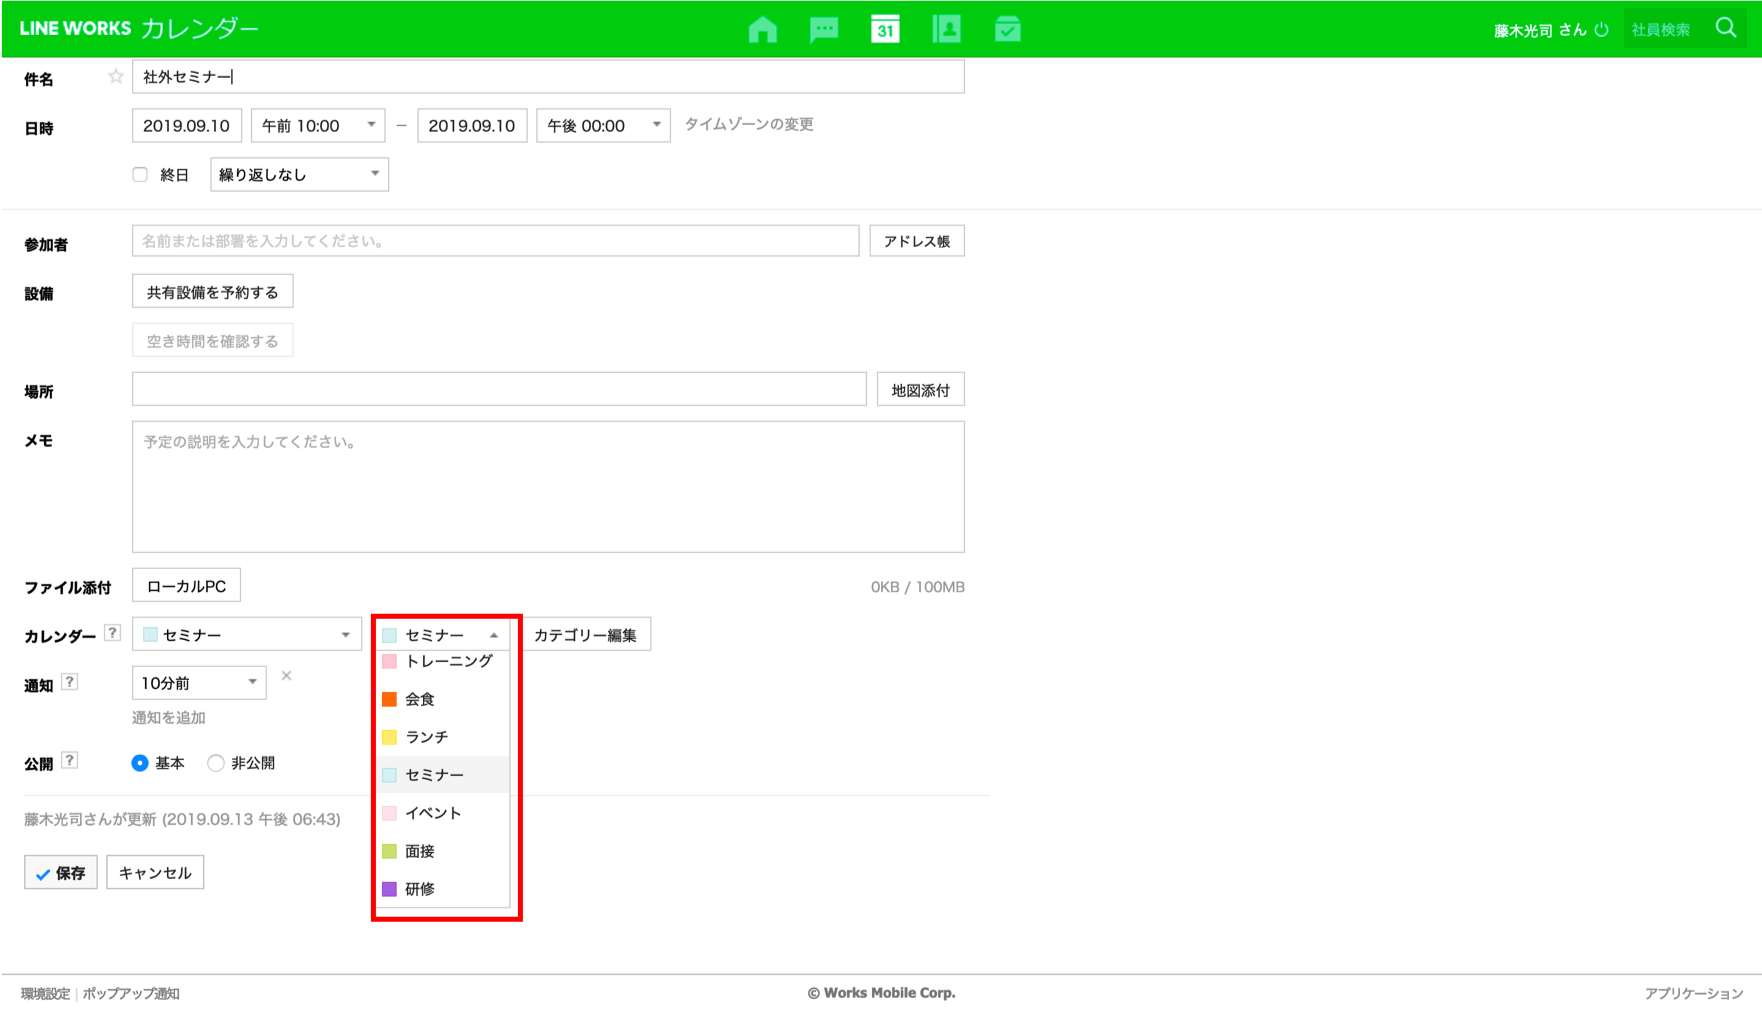This screenshot has height=1010, width=1762.
Task: Open the calendar icon showing 31
Action: point(885,29)
